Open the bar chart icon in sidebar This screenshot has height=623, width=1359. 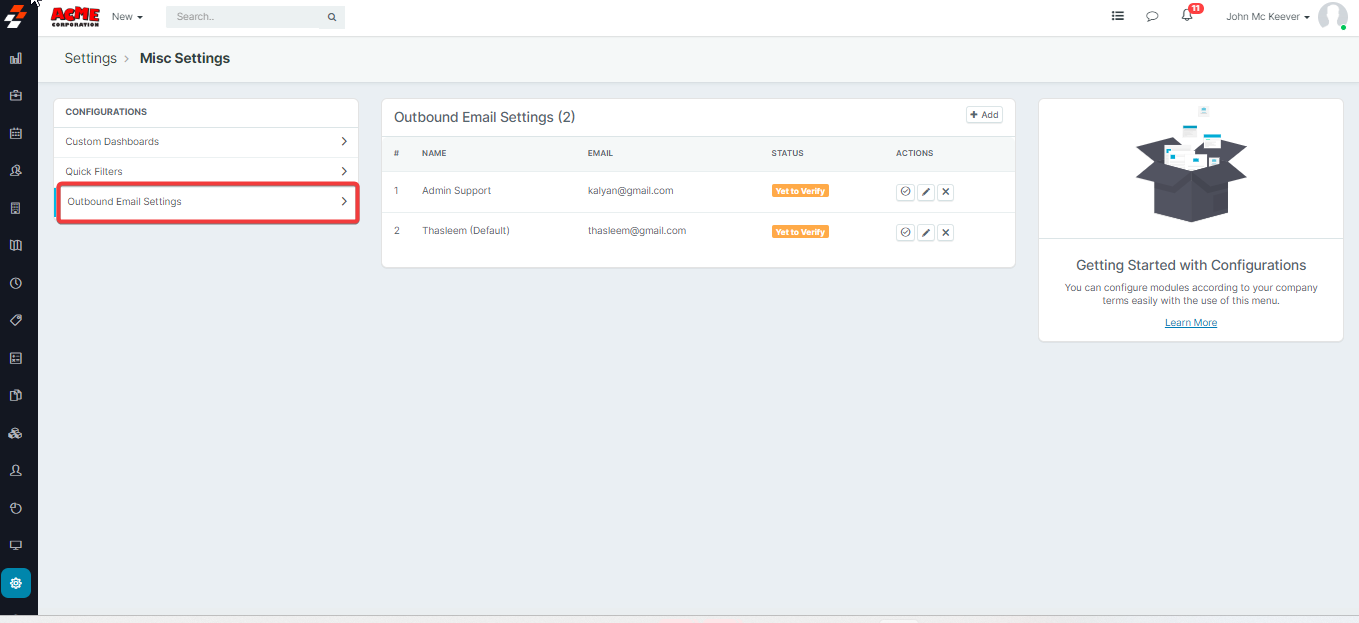pyautogui.click(x=16, y=59)
